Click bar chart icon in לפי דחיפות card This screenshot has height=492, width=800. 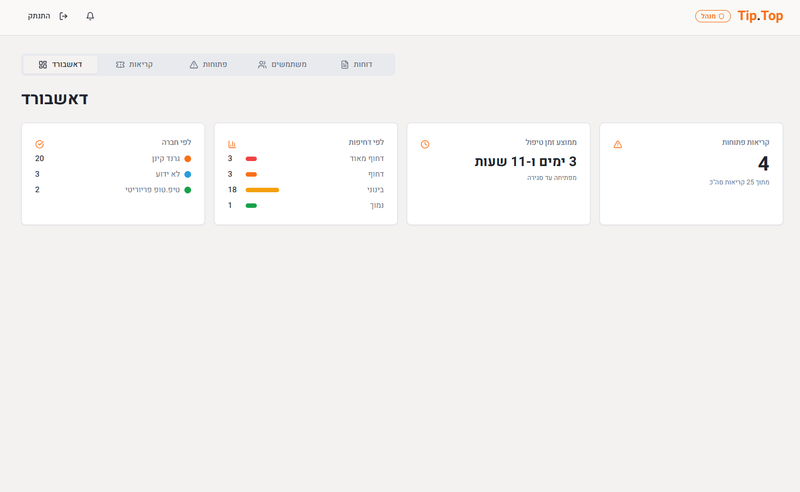(232, 144)
